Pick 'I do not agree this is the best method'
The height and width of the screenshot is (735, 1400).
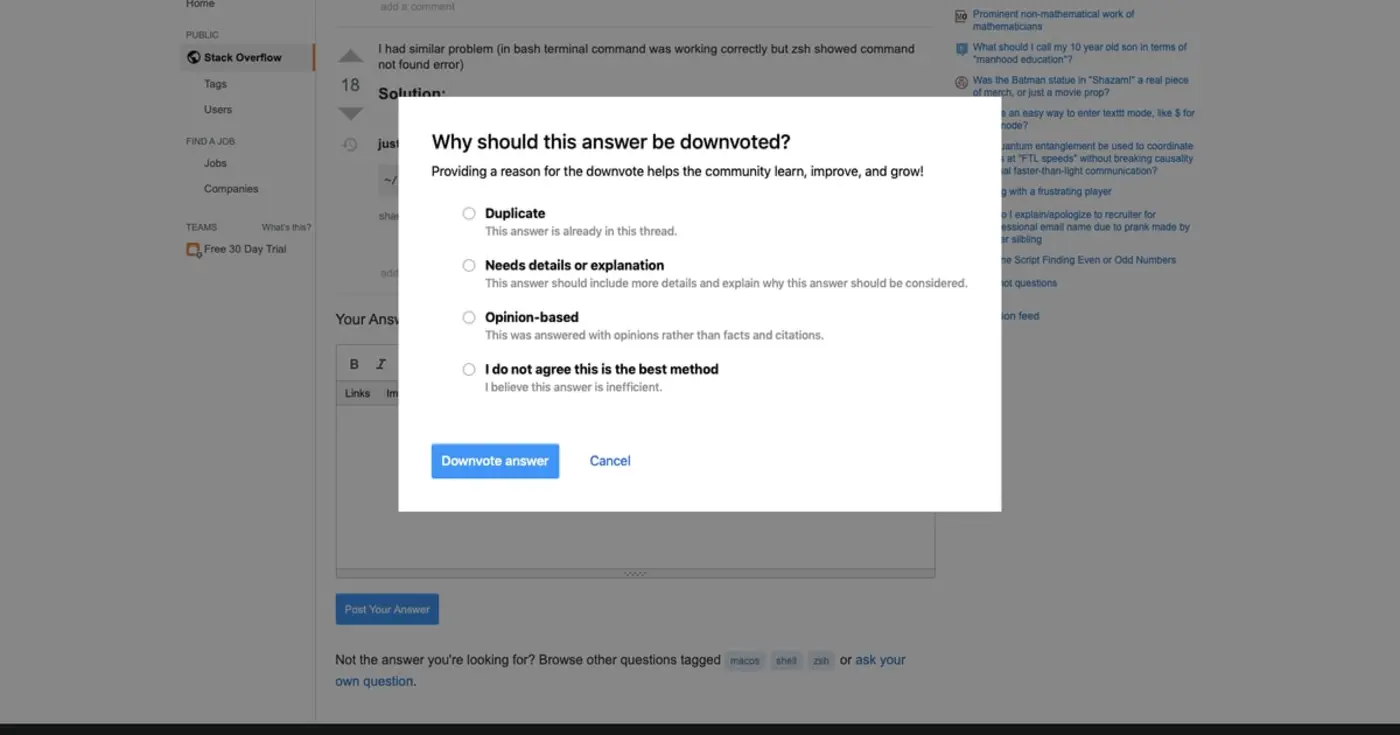[469, 369]
